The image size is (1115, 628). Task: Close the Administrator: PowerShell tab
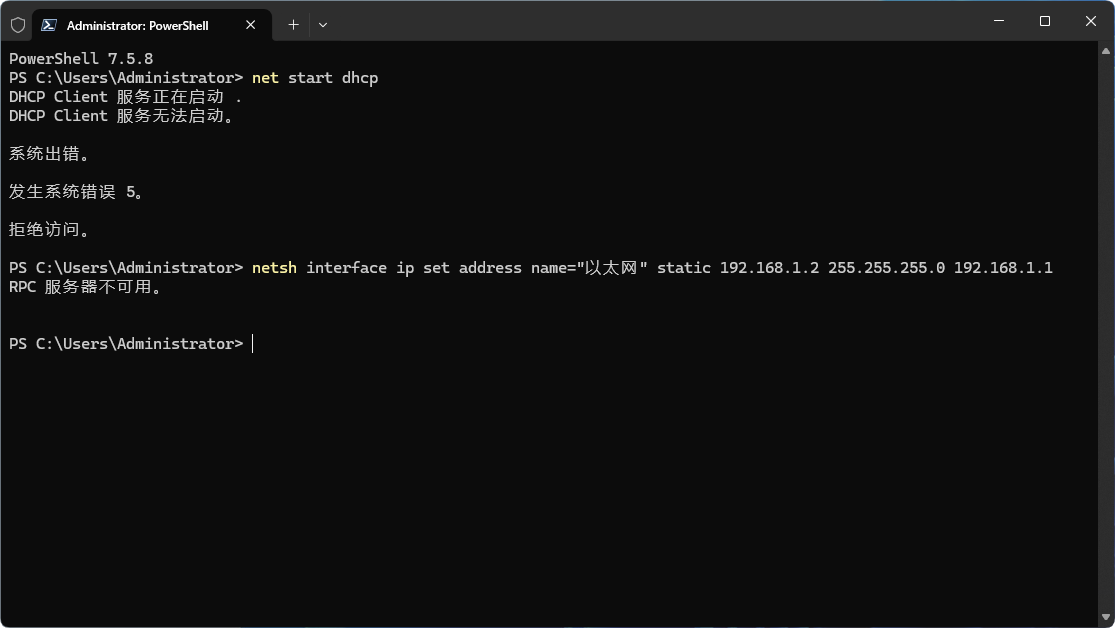pos(250,25)
